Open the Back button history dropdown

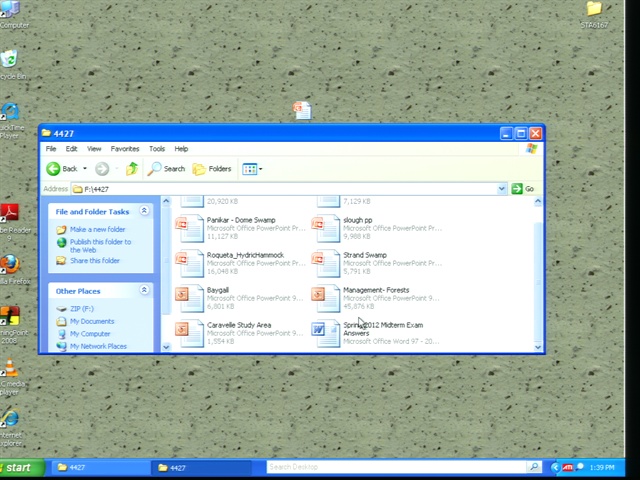(x=85, y=169)
